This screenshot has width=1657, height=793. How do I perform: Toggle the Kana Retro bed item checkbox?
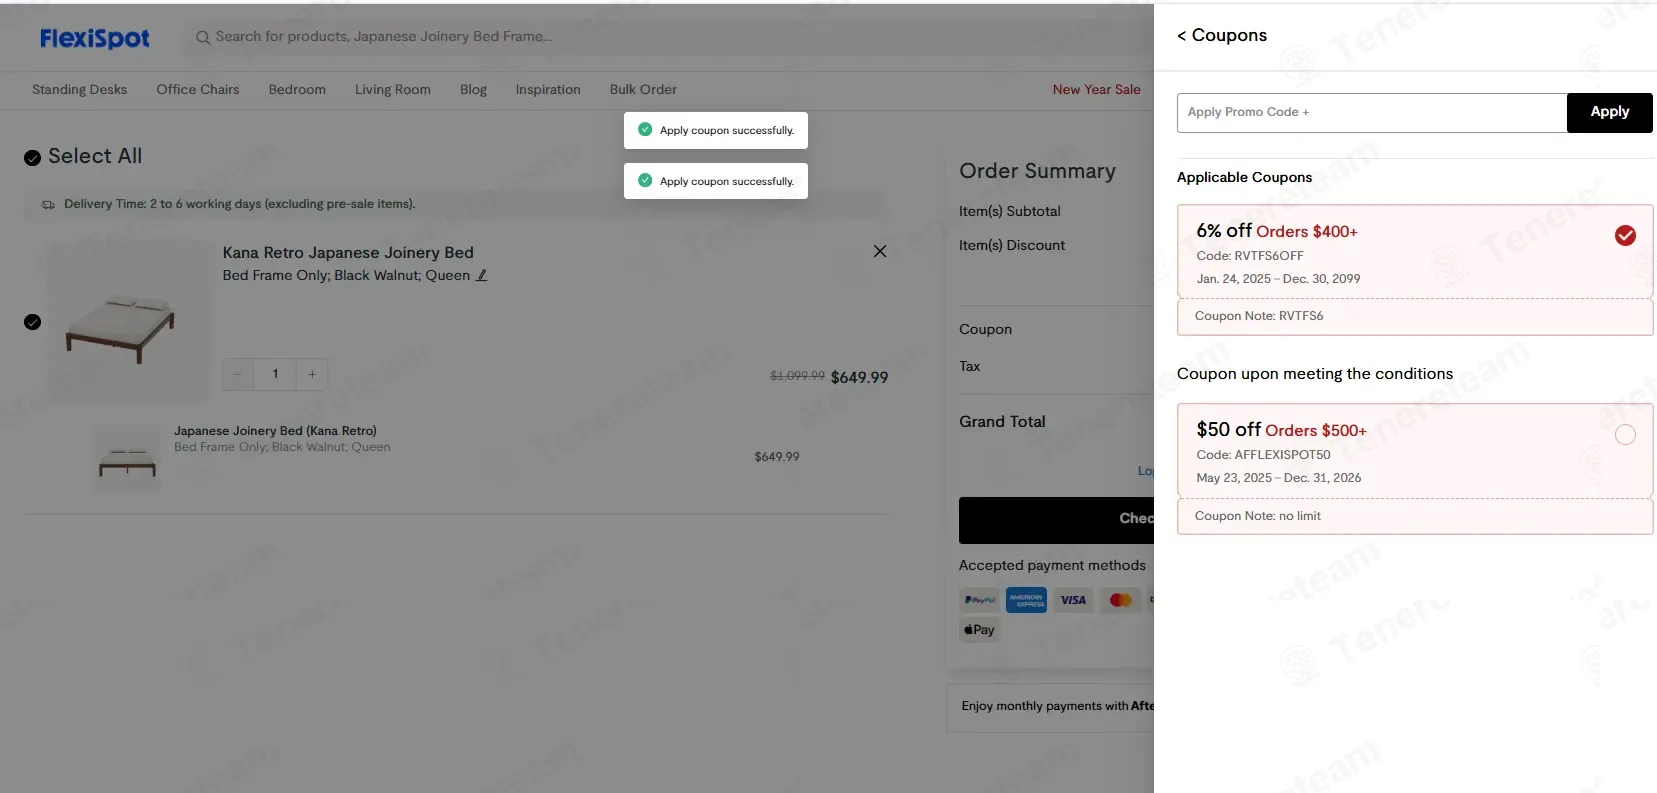point(32,322)
